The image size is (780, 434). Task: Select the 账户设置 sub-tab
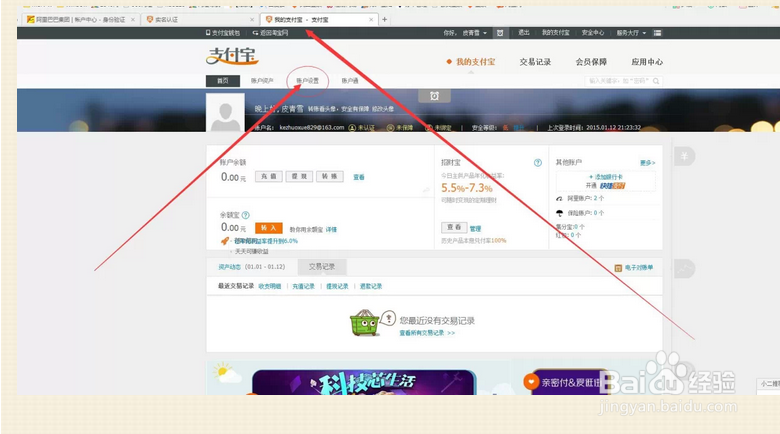click(x=307, y=81)
